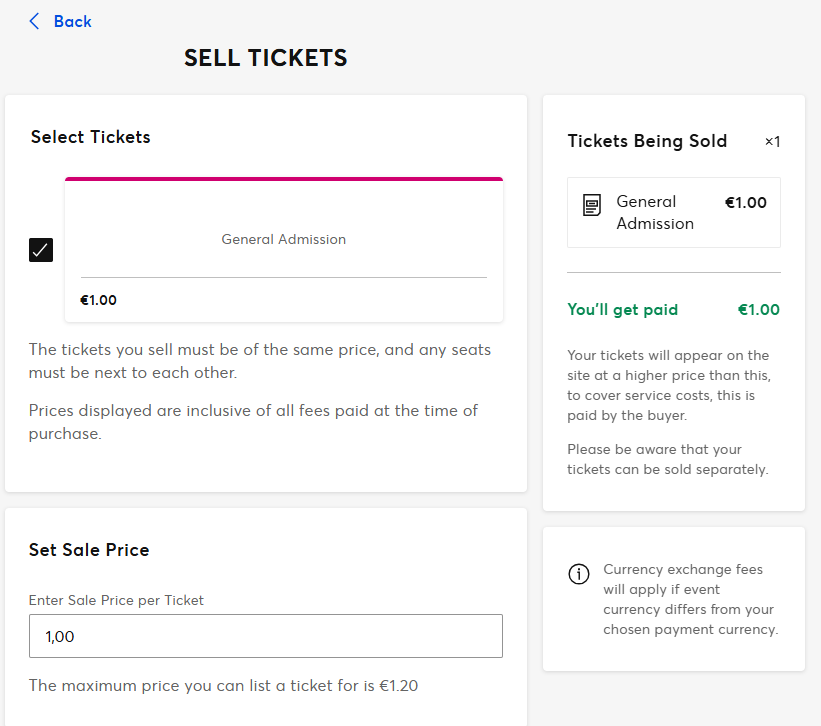The image size is (821, 726).
Task: Click the Select Tickets section heading
Action: (x=90, y=137)
